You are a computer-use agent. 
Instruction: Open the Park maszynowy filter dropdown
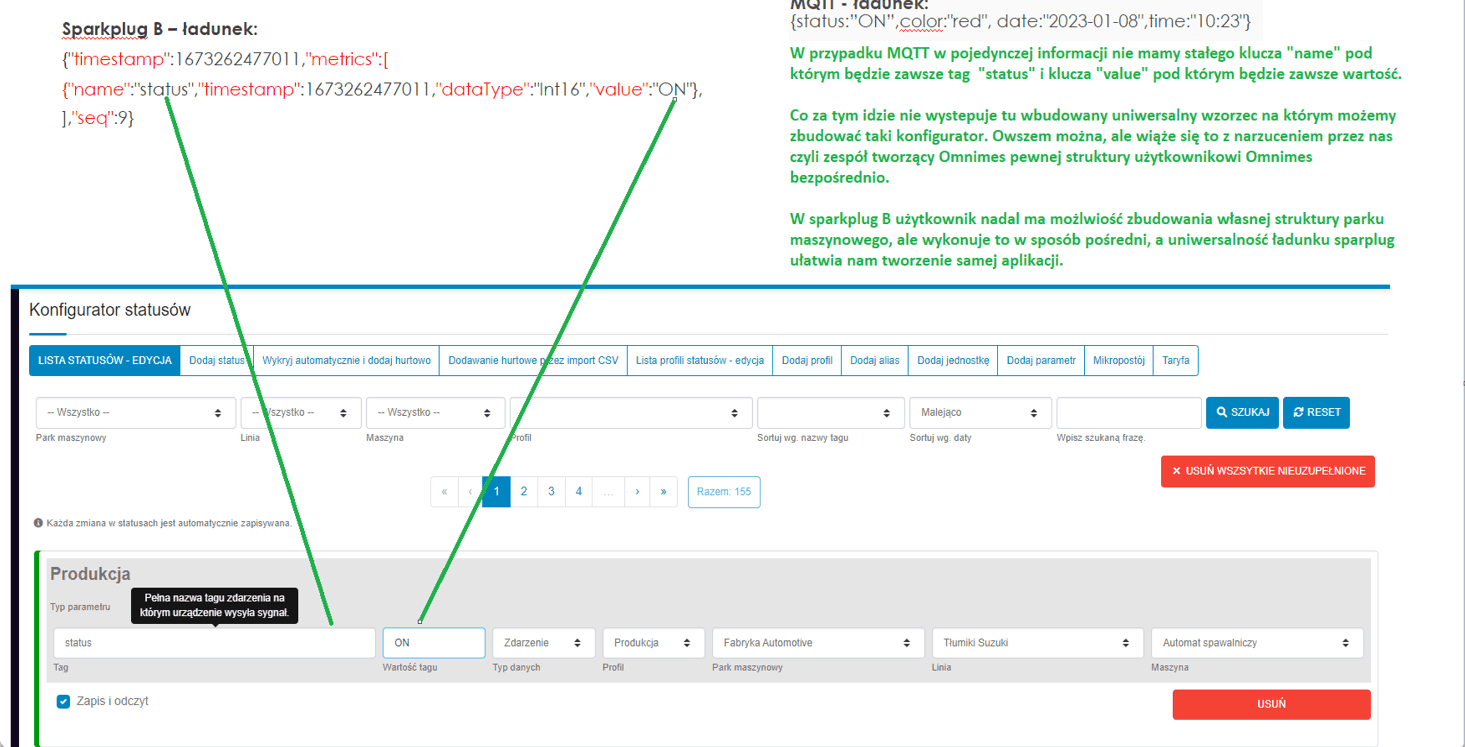point(136,412)
